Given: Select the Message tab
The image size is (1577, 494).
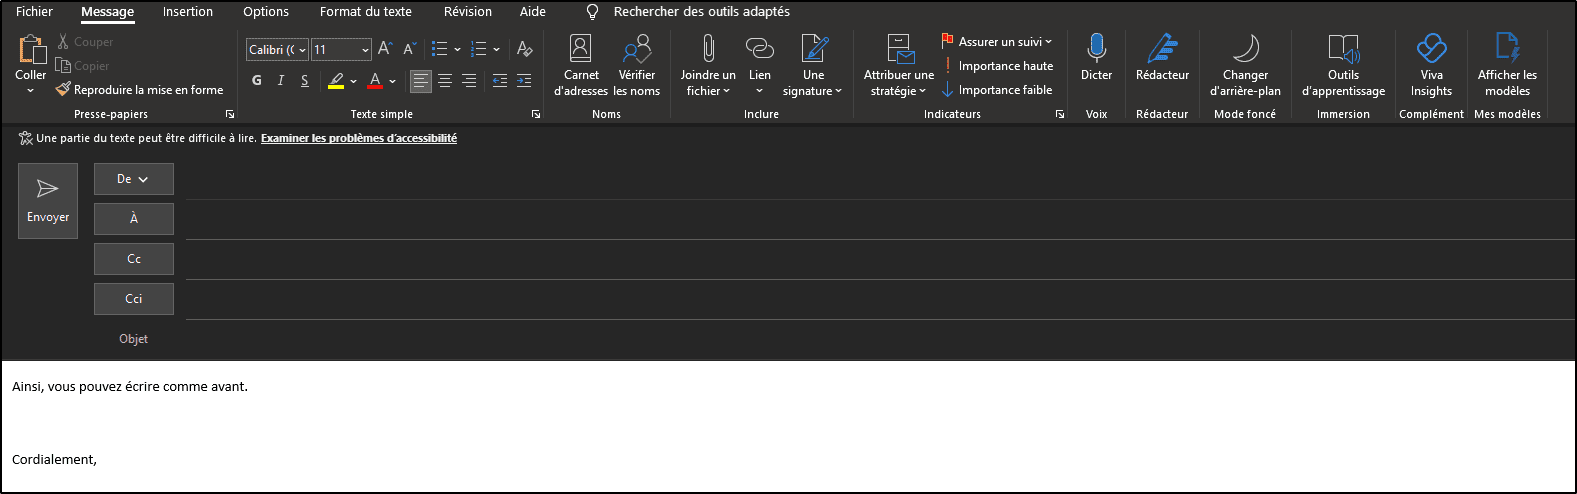Looking at the screenshot, I should [x=107, y=12].
